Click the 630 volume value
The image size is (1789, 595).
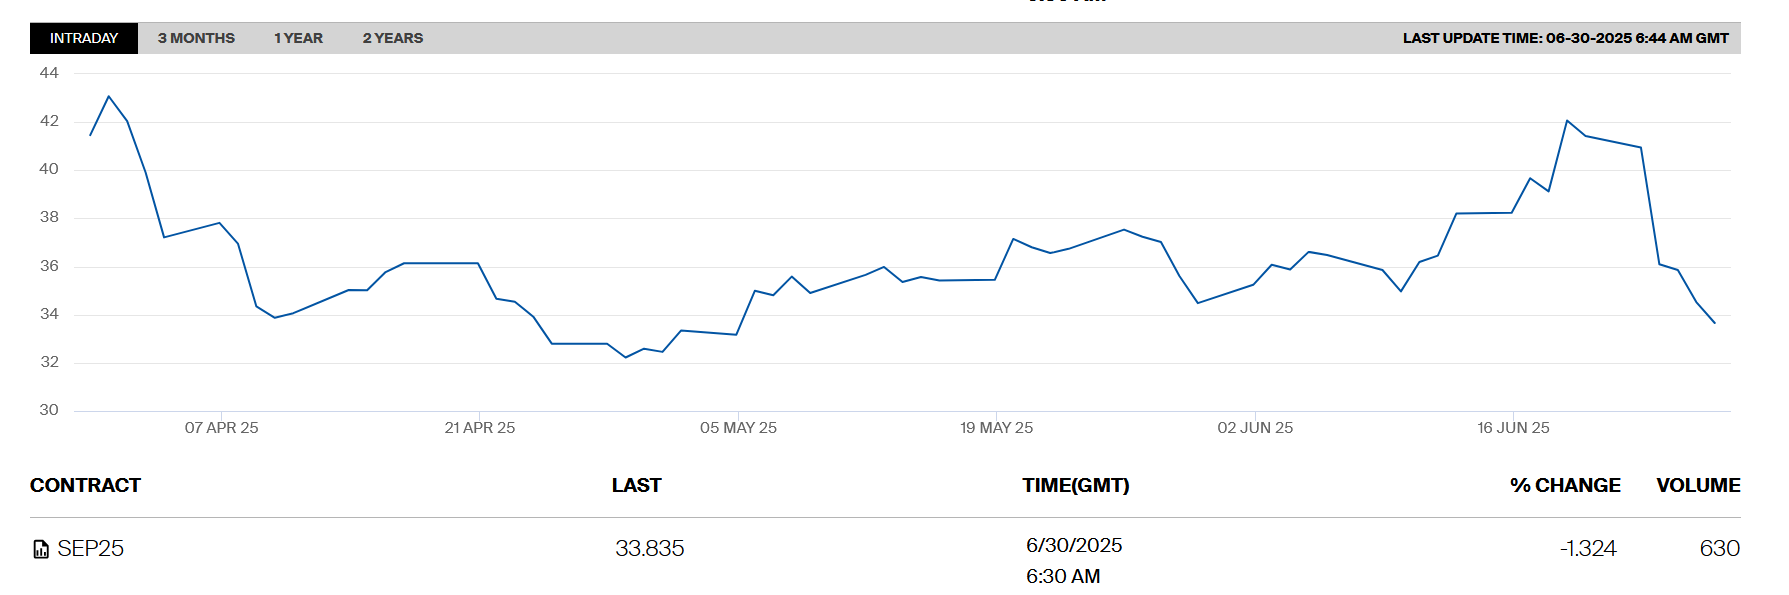coord(1719,548)
